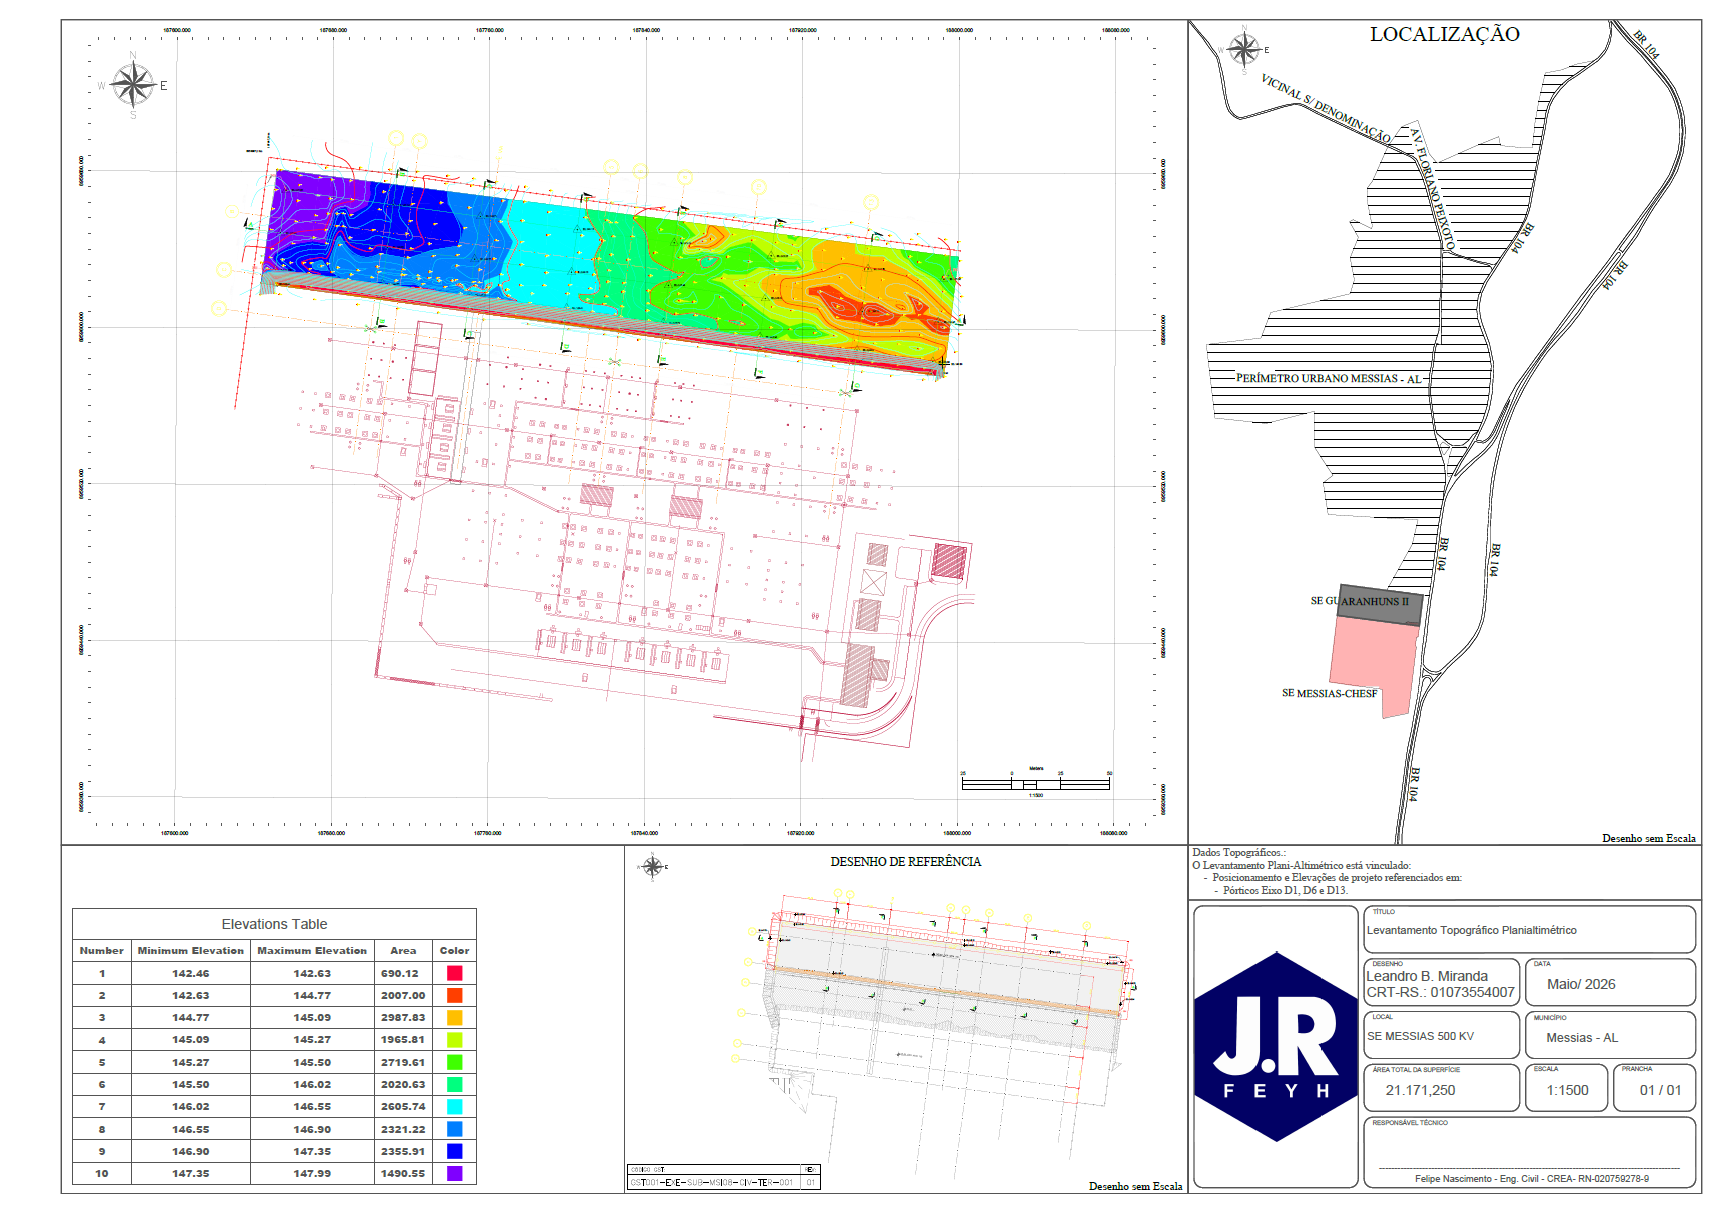Click the Color column header
Viewport: 1721px width, 1212px height.
click(x=454, y=951)
